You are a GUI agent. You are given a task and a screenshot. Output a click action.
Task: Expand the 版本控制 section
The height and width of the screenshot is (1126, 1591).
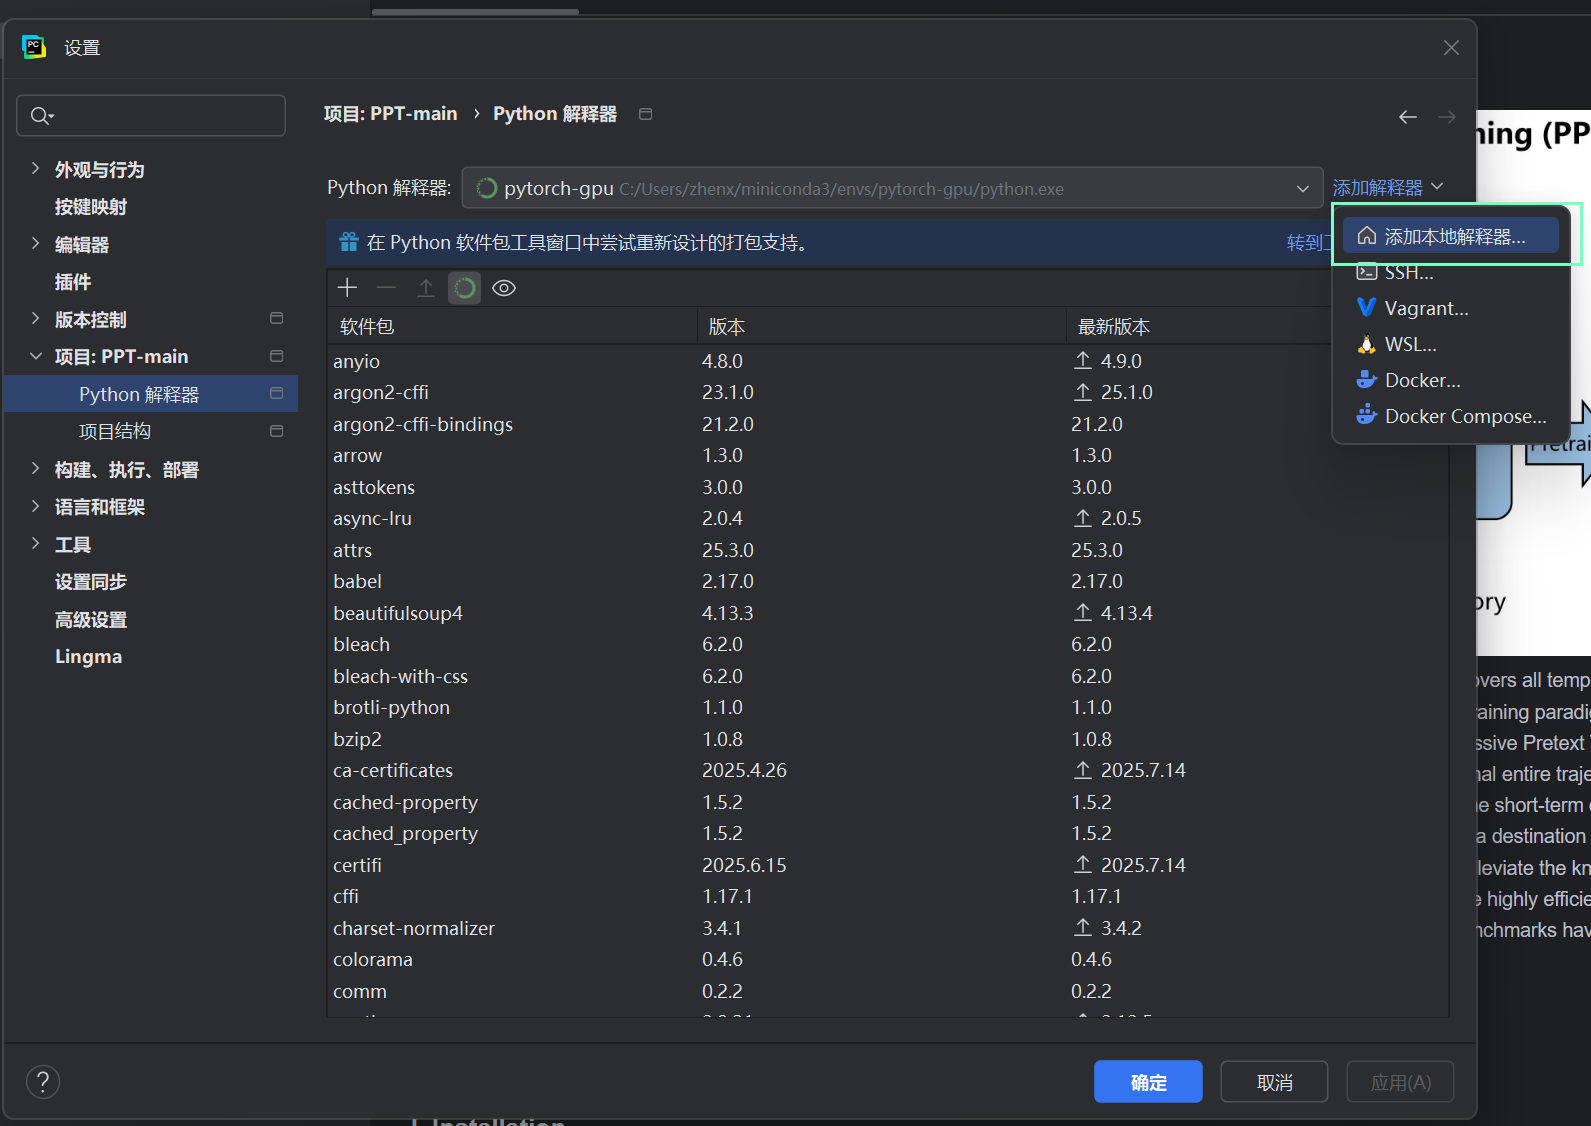click(36, 318)
